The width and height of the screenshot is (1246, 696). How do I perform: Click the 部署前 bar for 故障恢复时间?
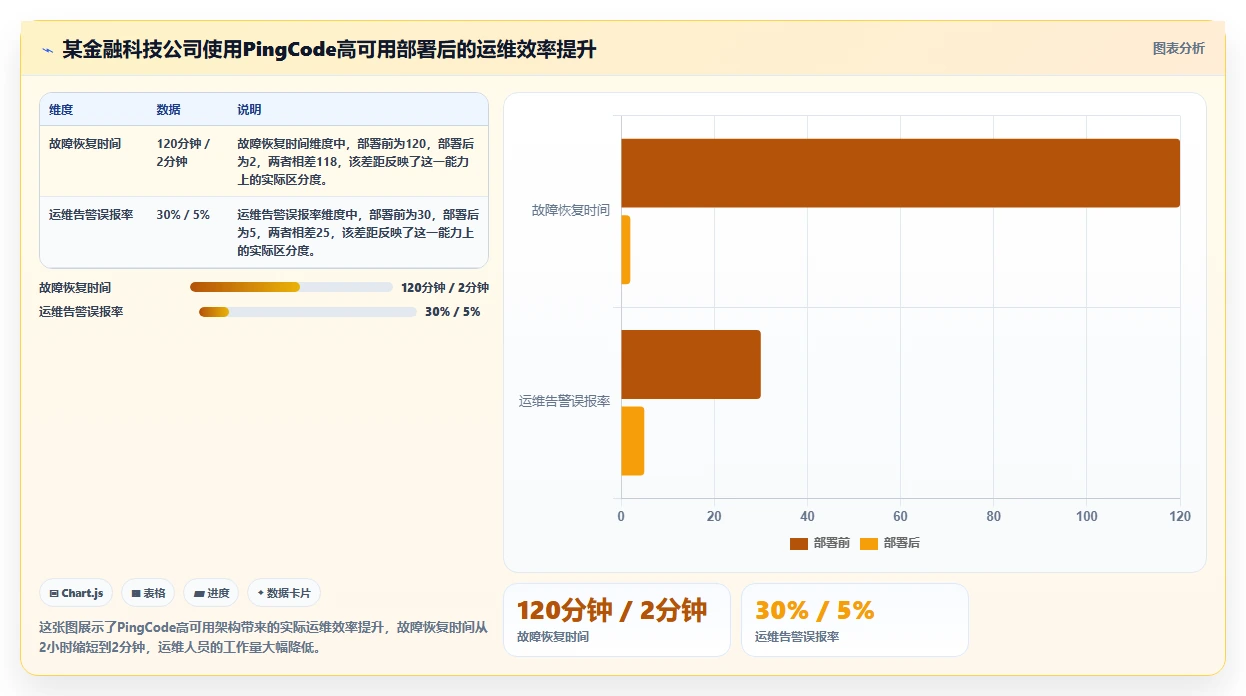900,173
